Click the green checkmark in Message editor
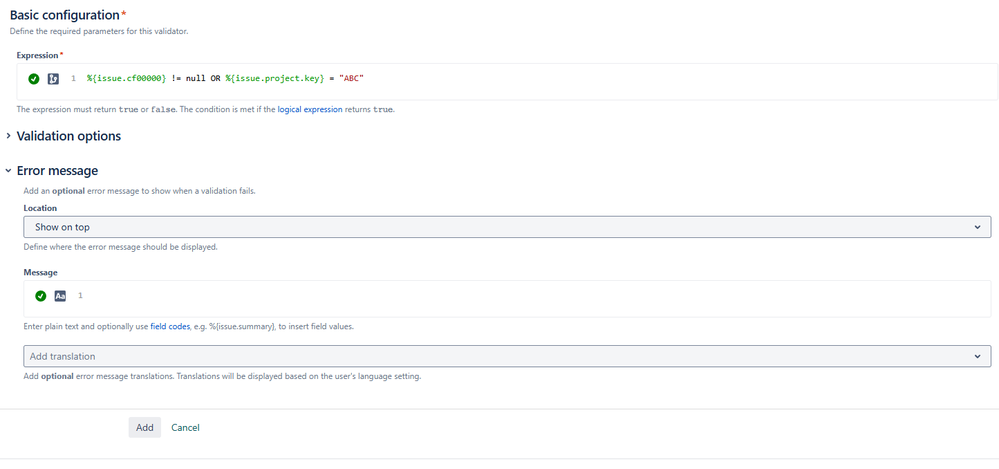 point(41,296)
